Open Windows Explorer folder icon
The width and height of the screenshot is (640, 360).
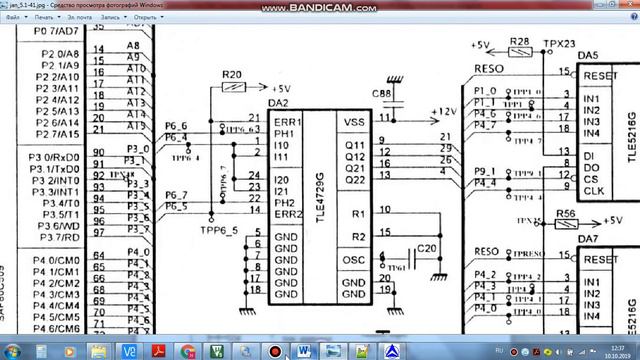coord(98,351)
